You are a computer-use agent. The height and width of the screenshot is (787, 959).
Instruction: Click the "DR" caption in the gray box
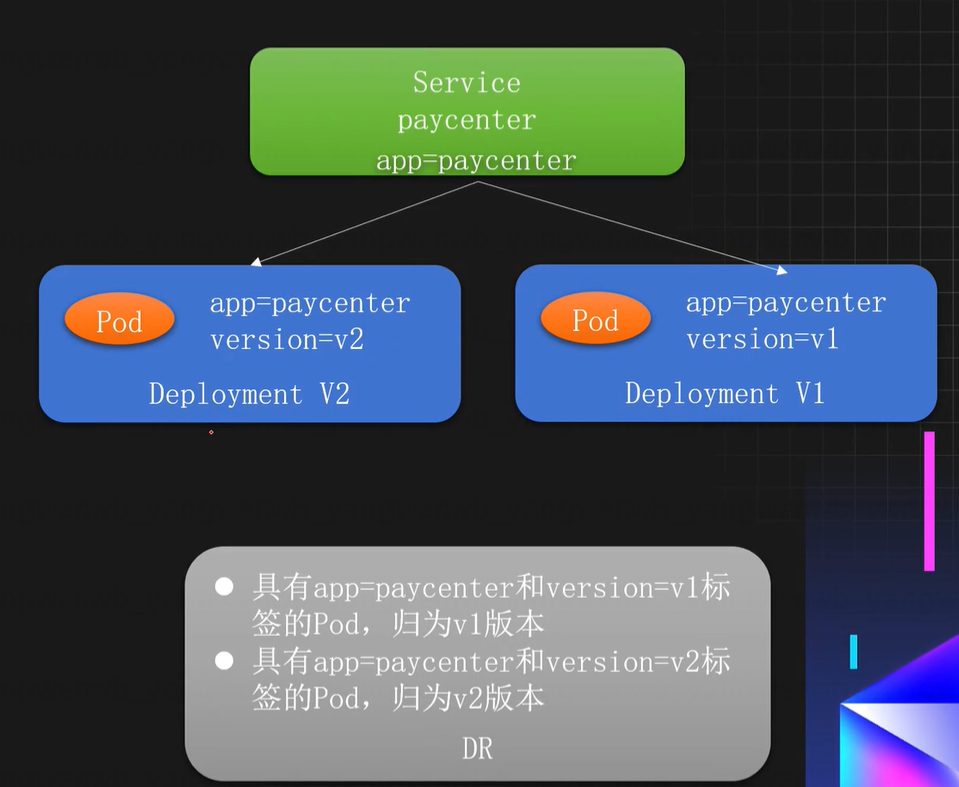pyautogui.click(x=477, y=748)
